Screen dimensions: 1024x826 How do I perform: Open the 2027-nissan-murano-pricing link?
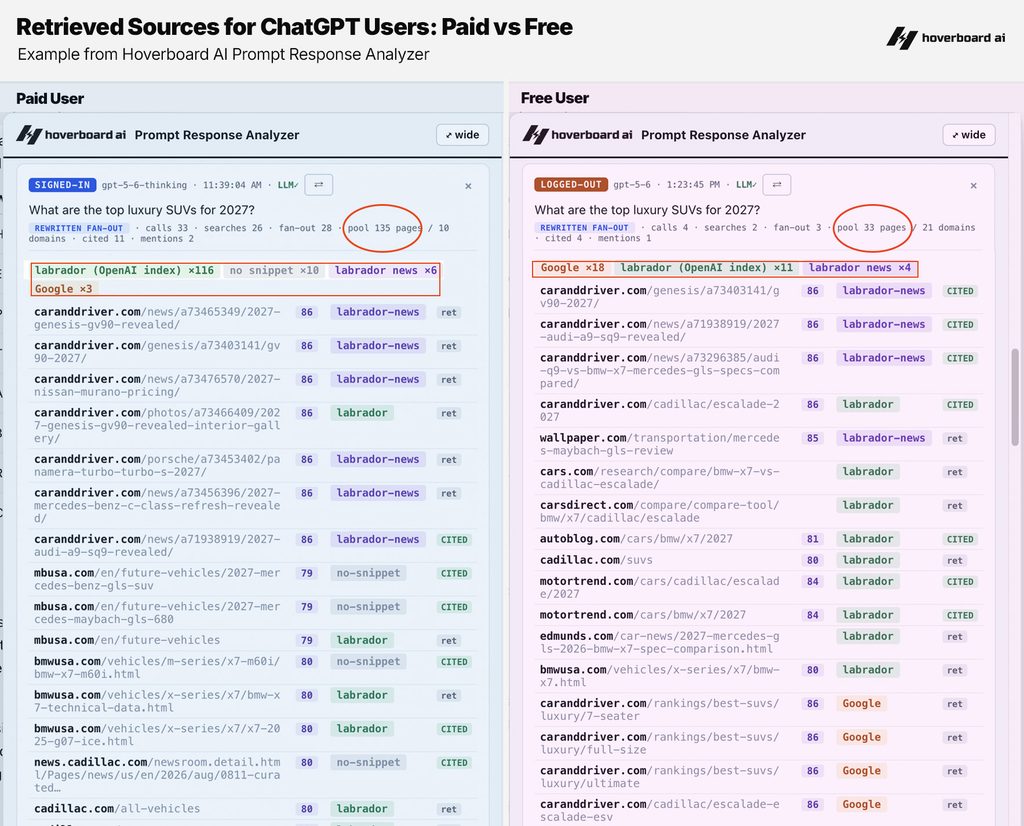click(157, 385)
